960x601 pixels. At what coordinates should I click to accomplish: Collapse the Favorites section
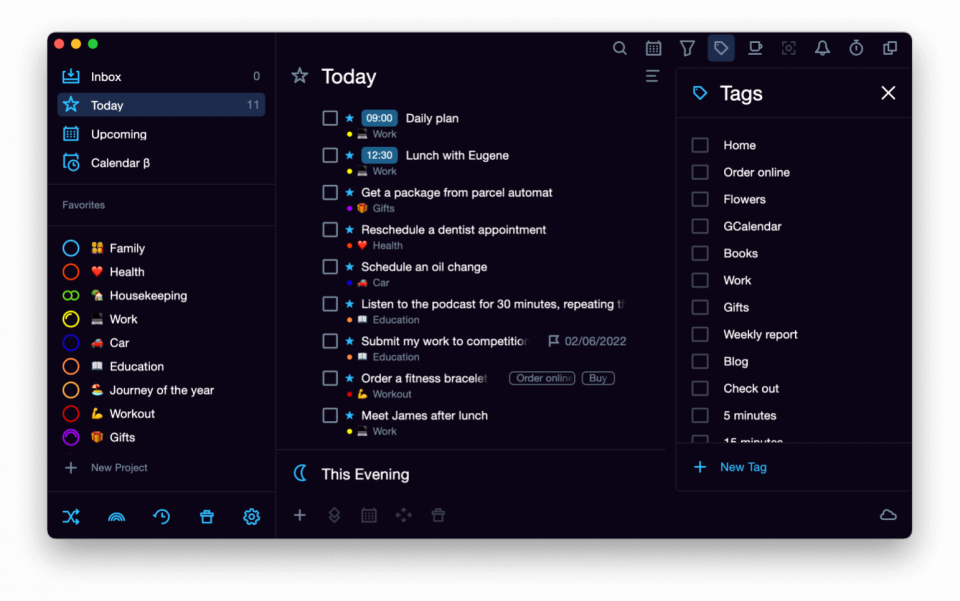83,205
